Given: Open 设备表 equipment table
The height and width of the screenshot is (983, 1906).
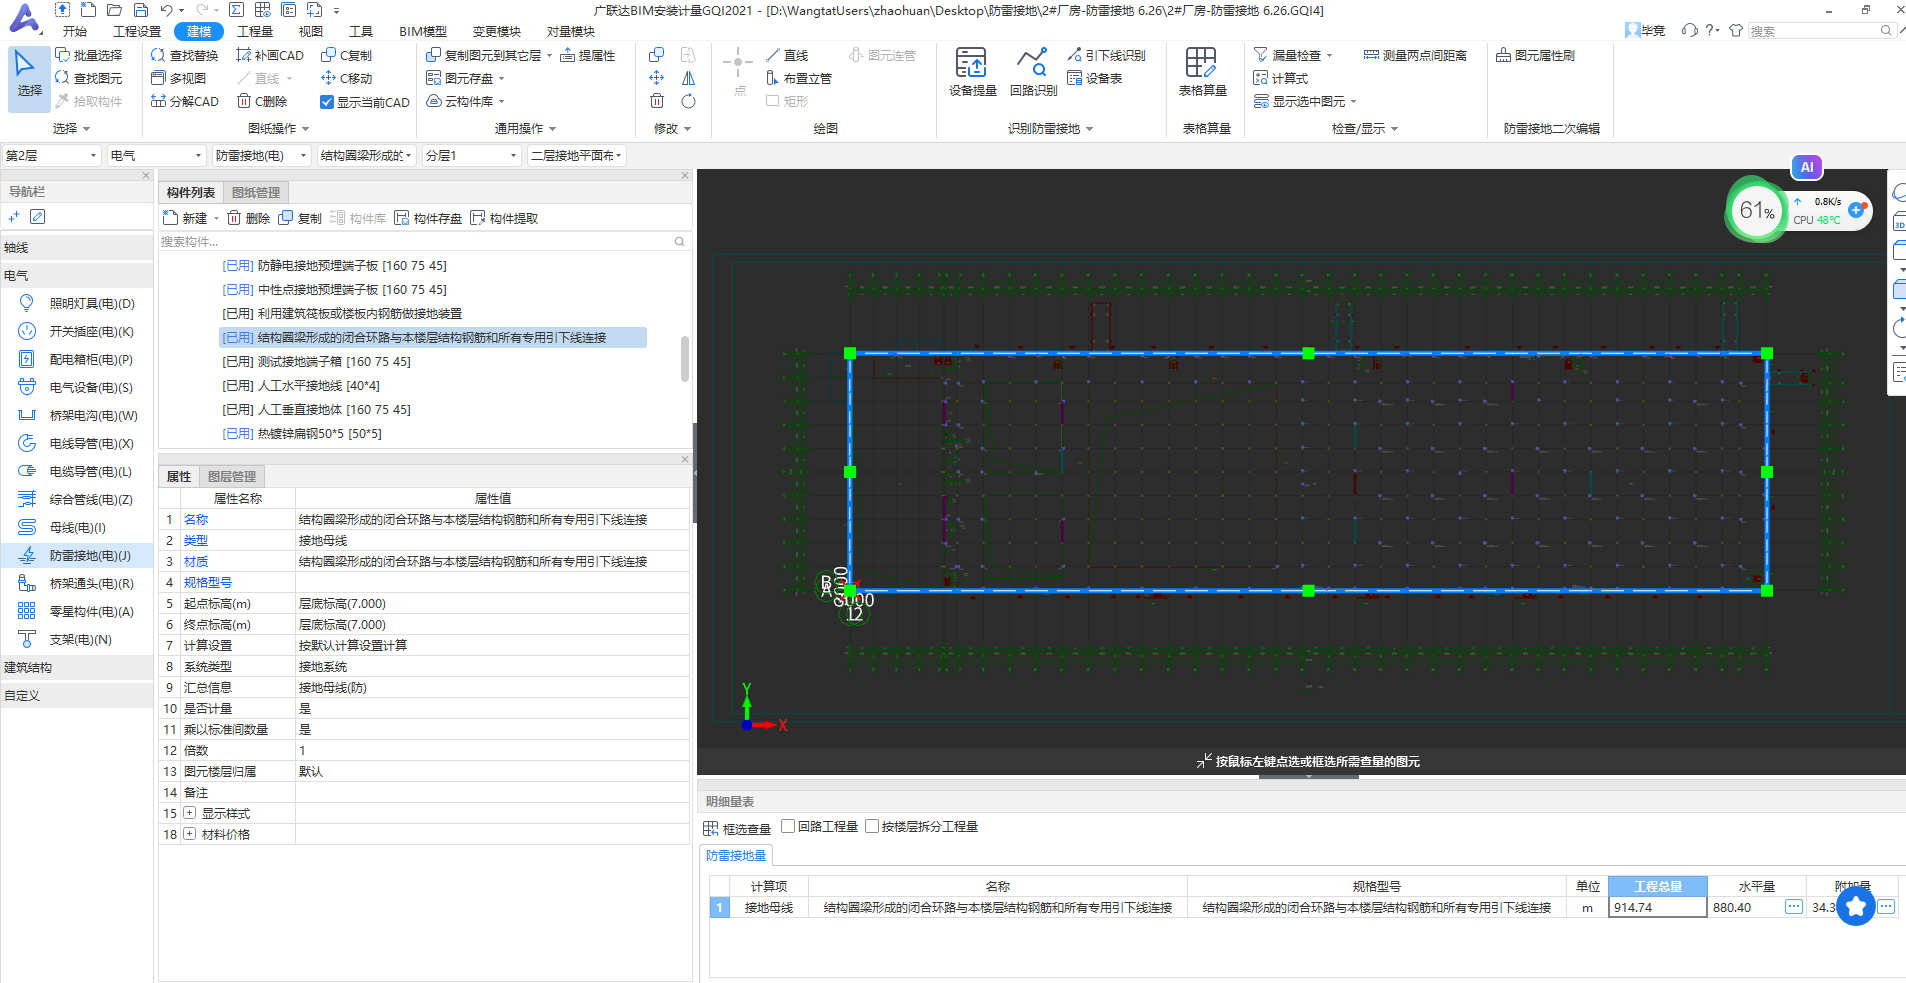Looking at the screenshot, I should 1095,78.
